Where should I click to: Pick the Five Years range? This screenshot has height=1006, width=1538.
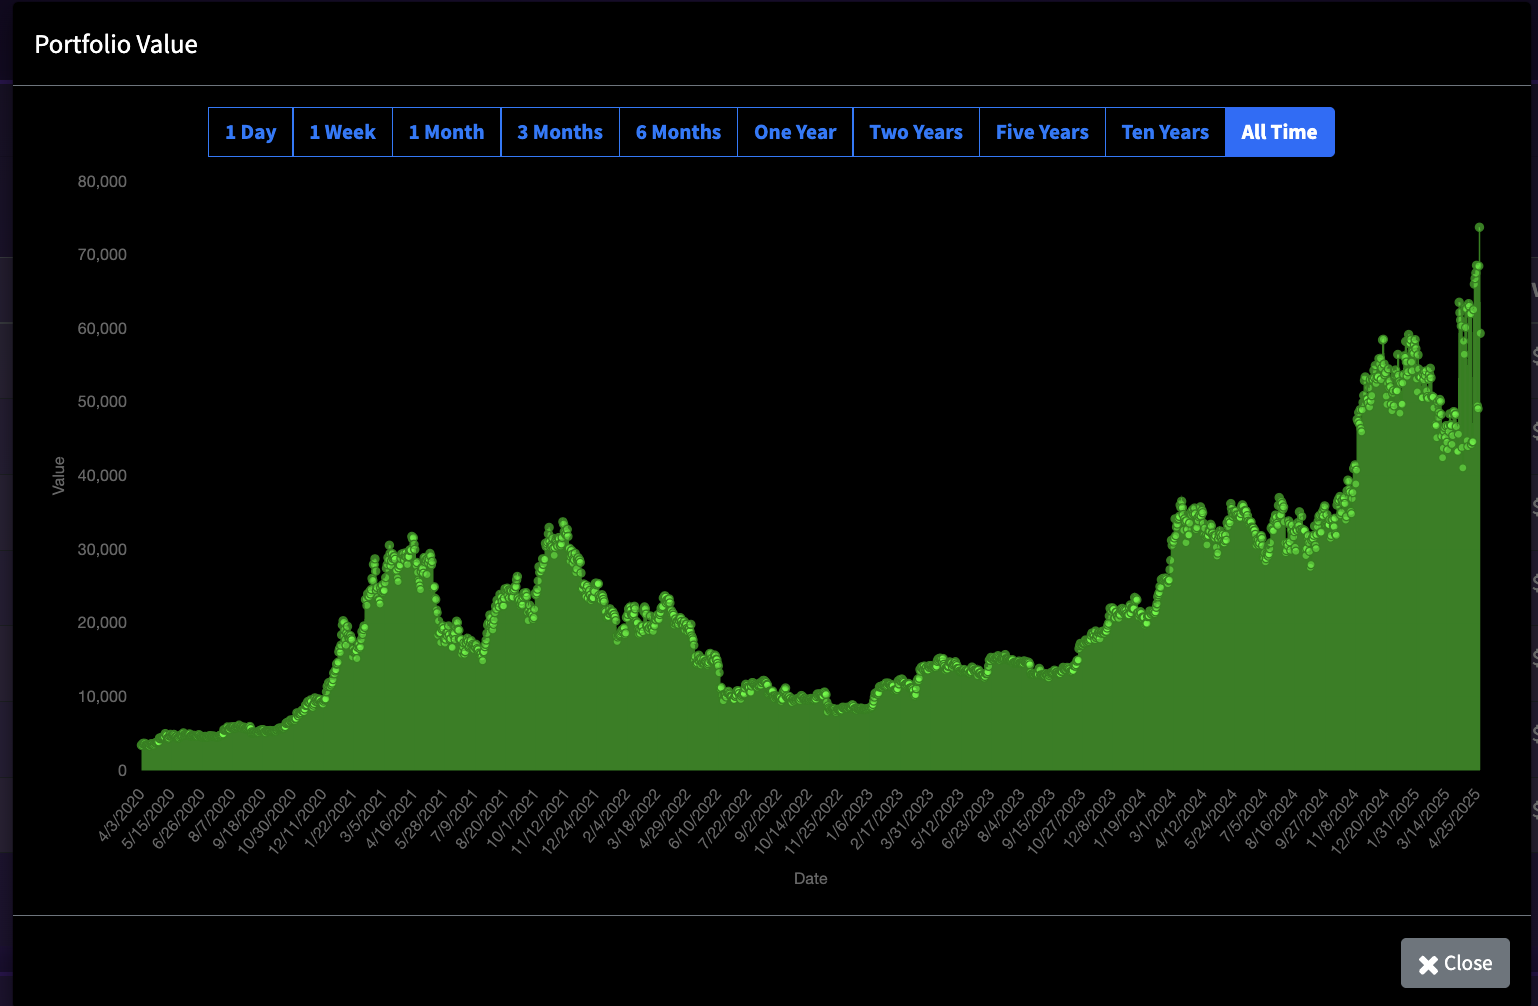point(1042,132)
